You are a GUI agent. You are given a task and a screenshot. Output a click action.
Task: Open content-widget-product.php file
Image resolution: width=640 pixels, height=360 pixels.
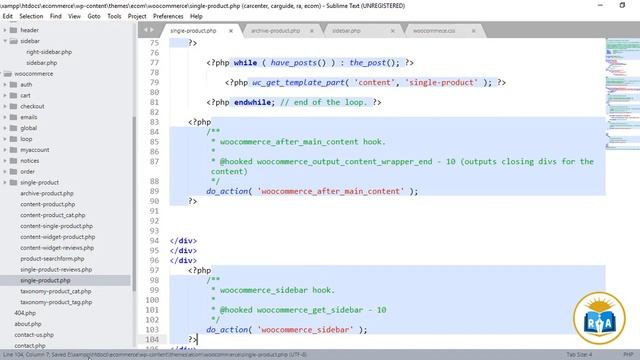[x=58, y=237]
